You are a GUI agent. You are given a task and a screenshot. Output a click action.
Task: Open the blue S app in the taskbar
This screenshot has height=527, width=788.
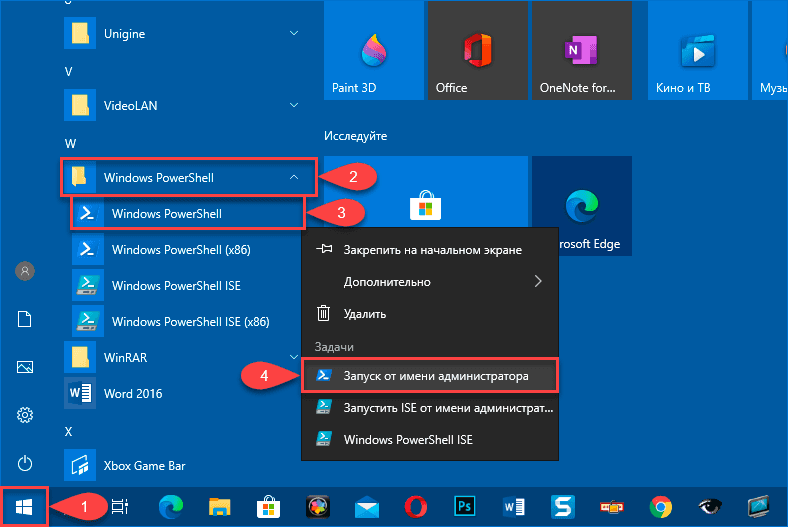pyautogui.click(x=562, y=506)
